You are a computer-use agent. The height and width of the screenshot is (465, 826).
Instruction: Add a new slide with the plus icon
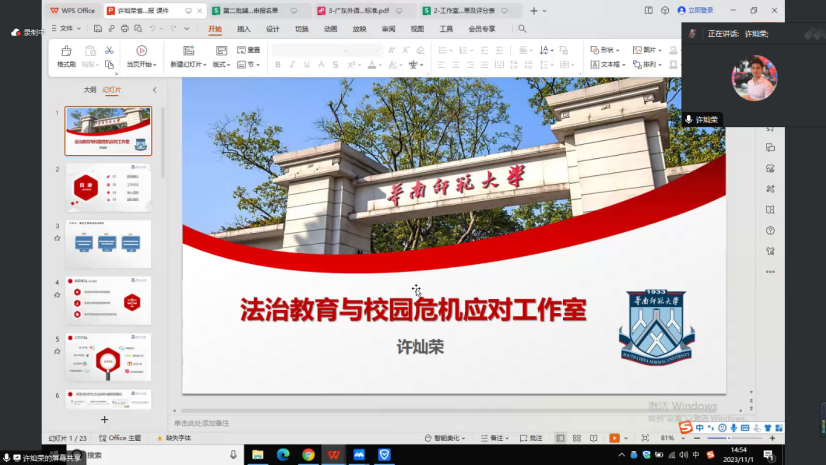click(x=104, y=420)
